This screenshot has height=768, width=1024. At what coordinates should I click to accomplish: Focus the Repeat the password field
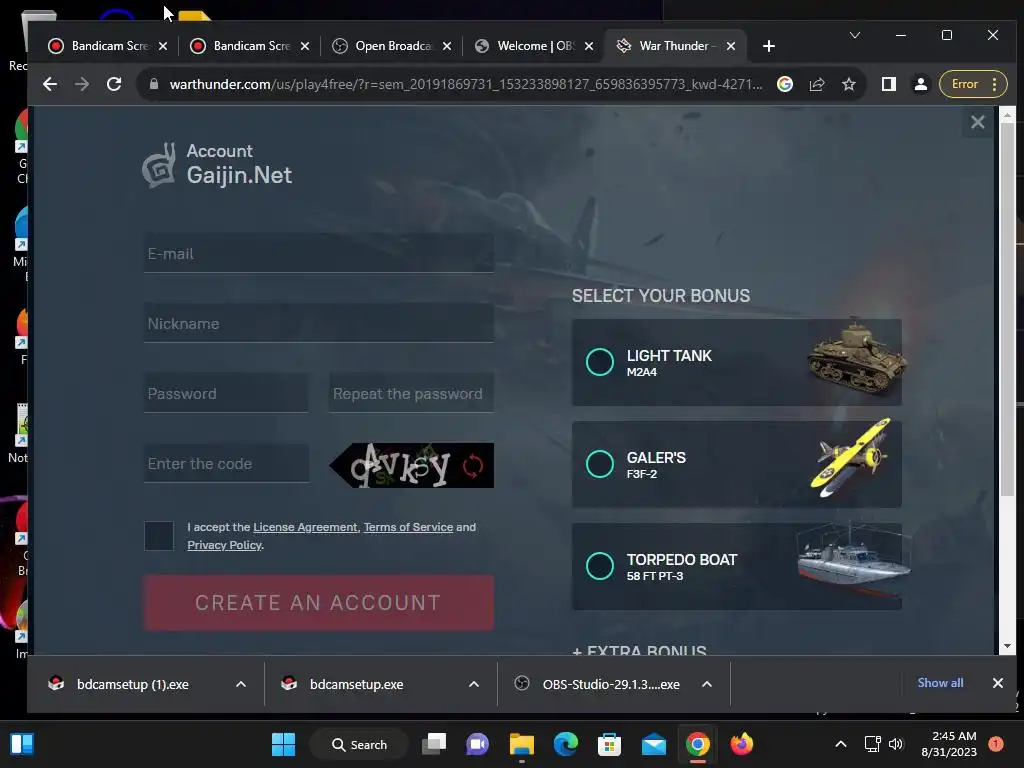pyautogui.click(x=411, y=393)
